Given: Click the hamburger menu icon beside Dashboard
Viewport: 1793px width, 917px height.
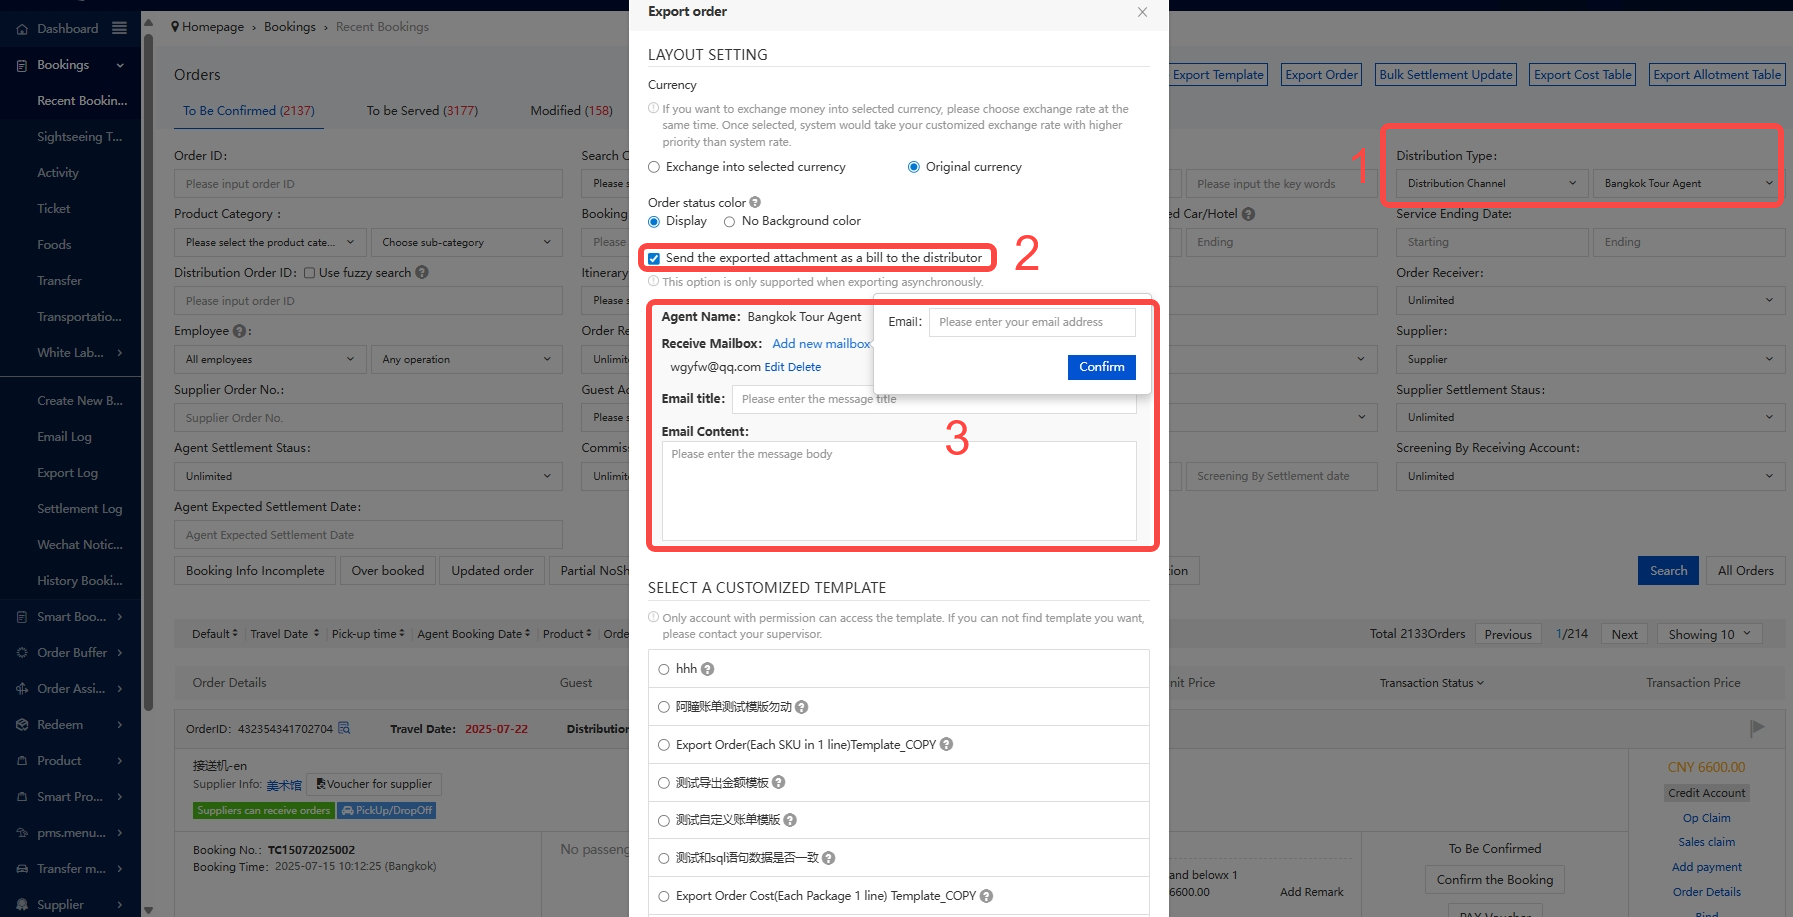Looking at the screenshot, I should pos(119,28).
